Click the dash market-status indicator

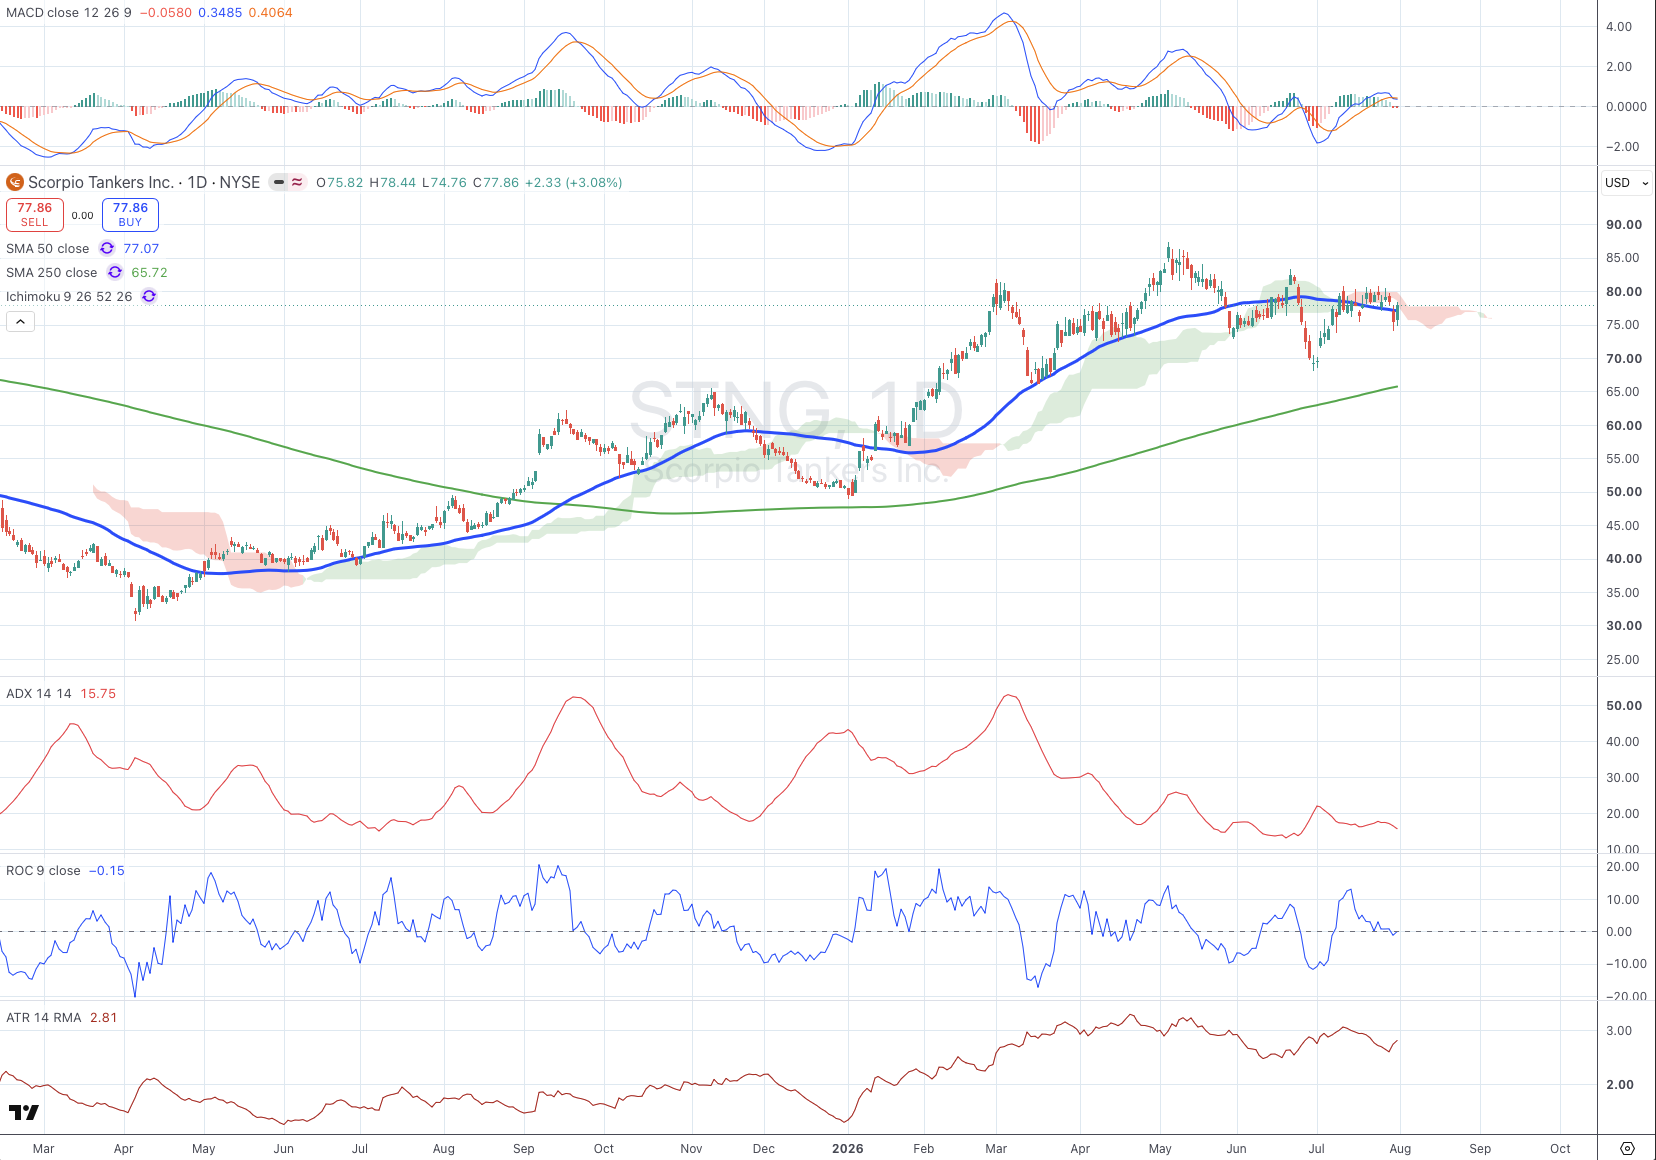pyautogui.click(x=279, y=182)
